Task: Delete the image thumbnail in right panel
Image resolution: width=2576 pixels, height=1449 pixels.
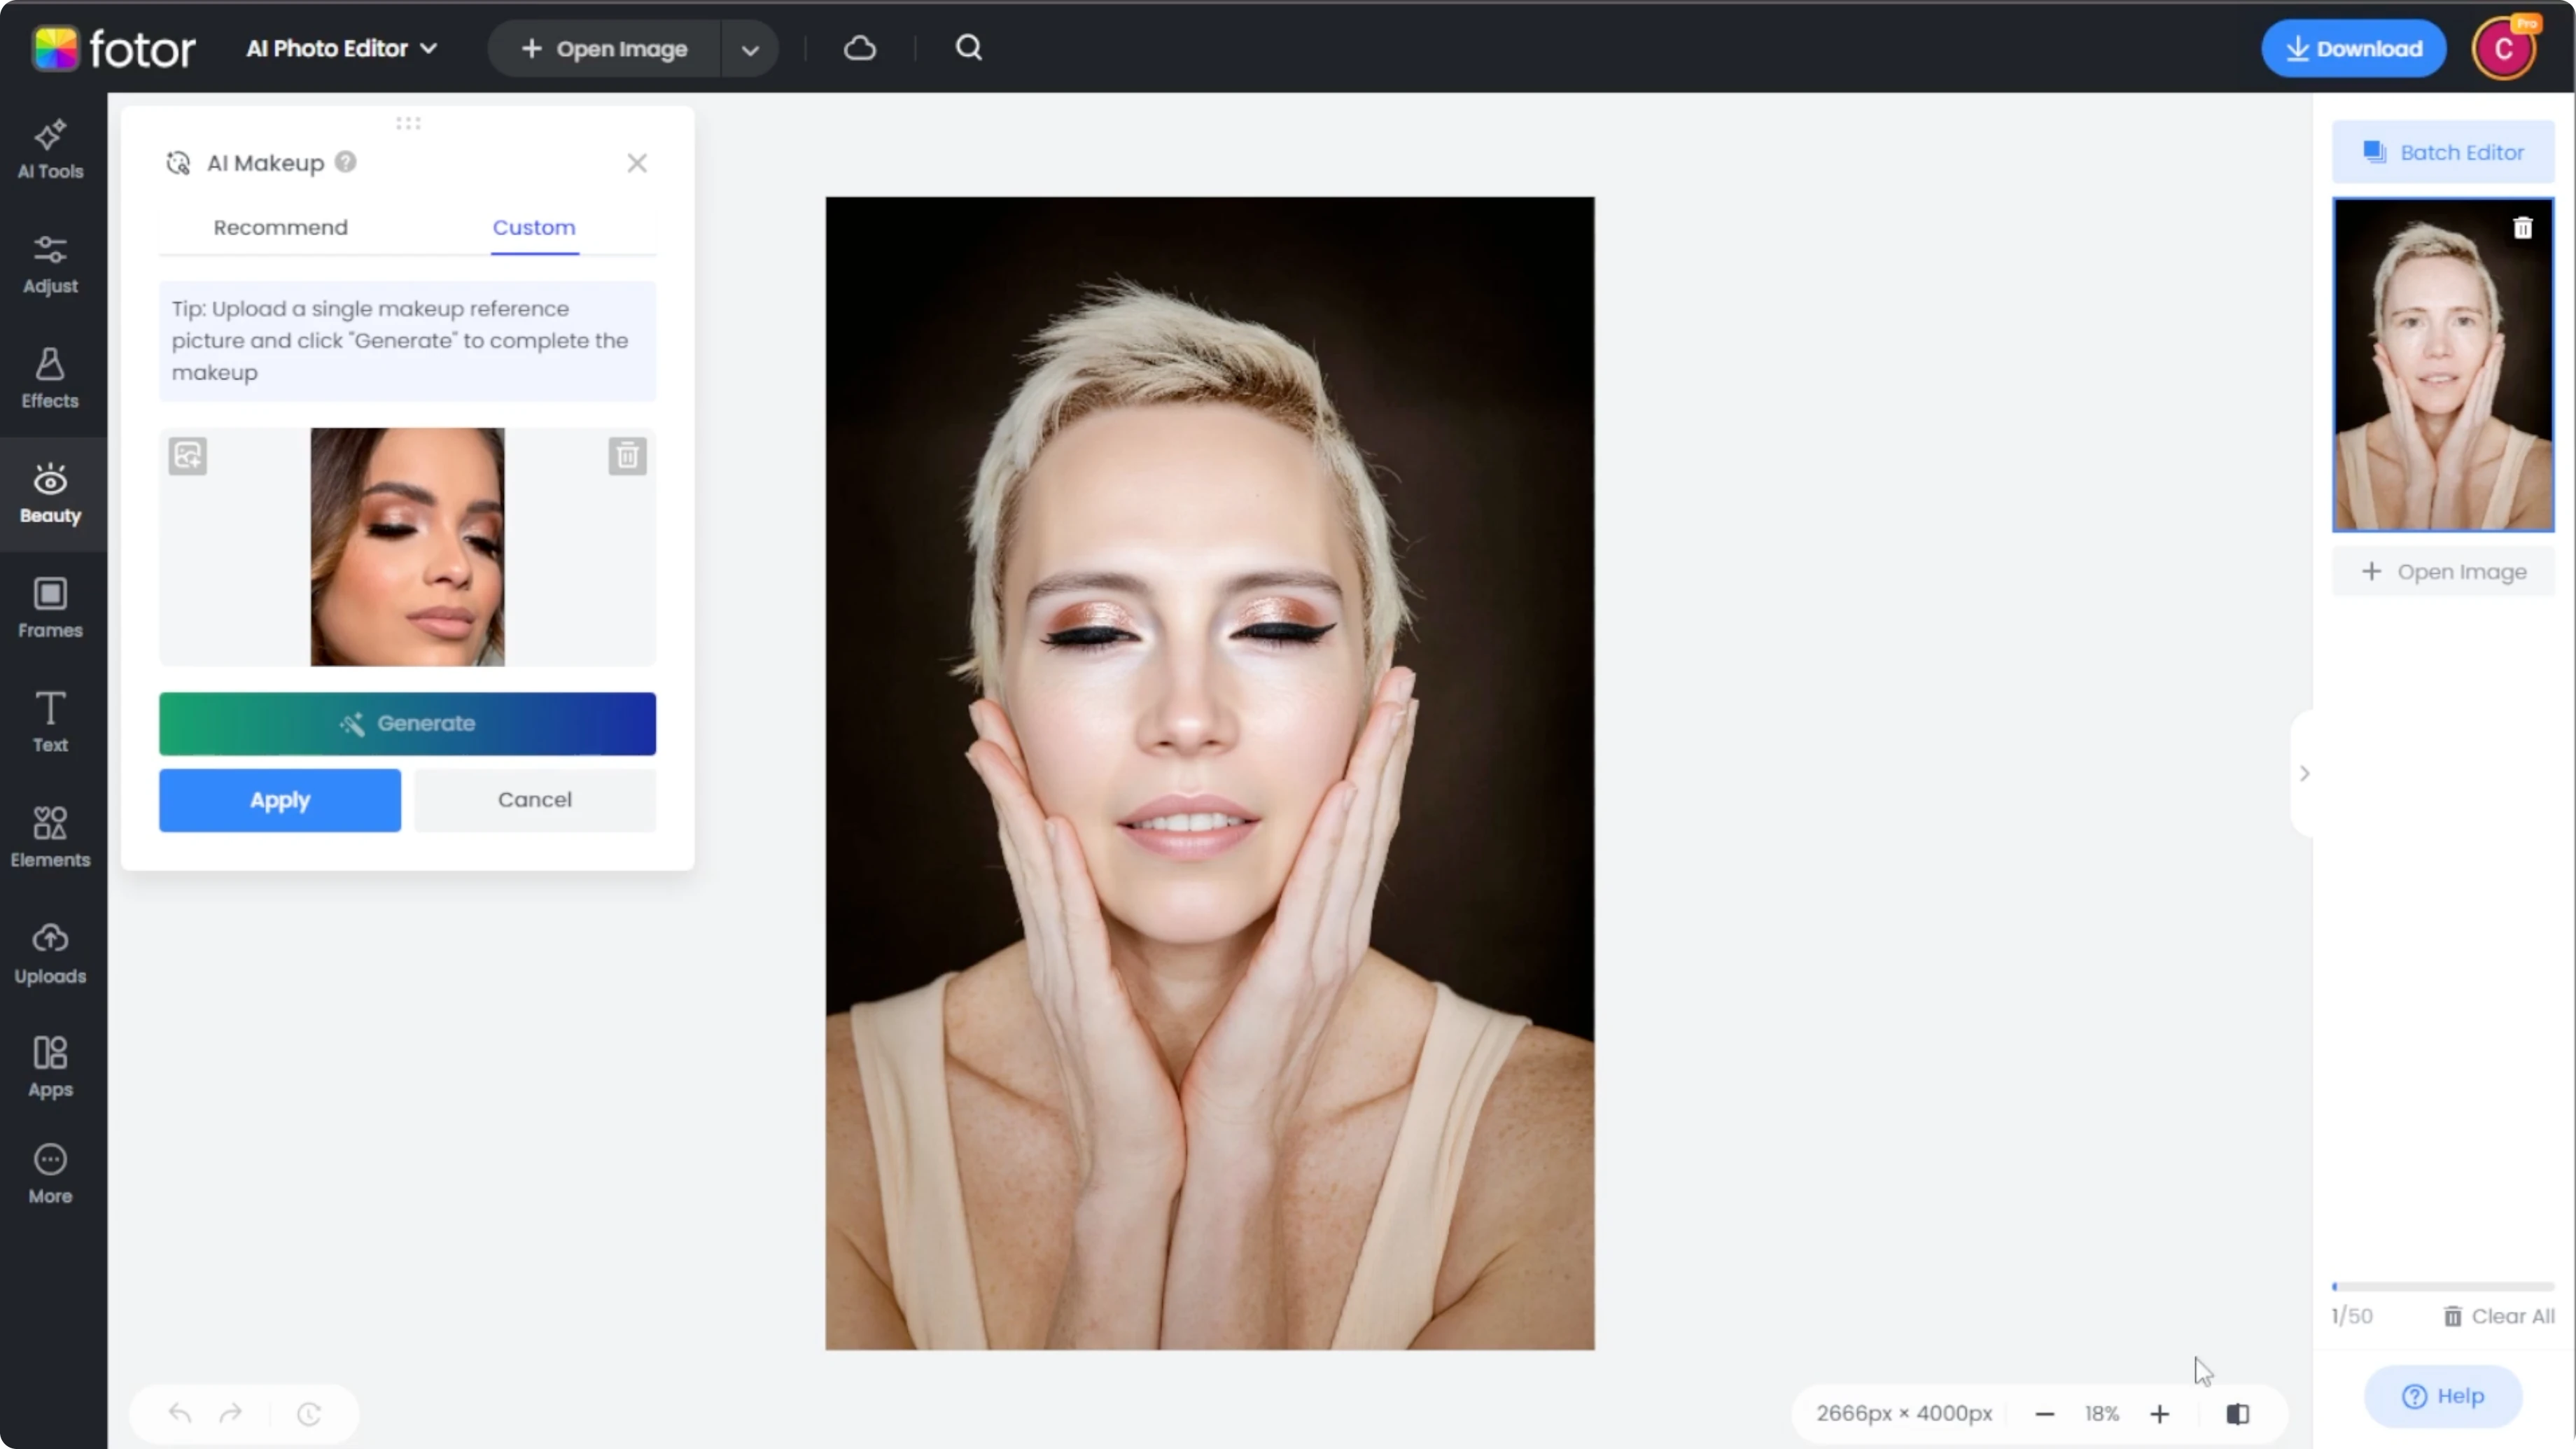Action: [2522, 229]
